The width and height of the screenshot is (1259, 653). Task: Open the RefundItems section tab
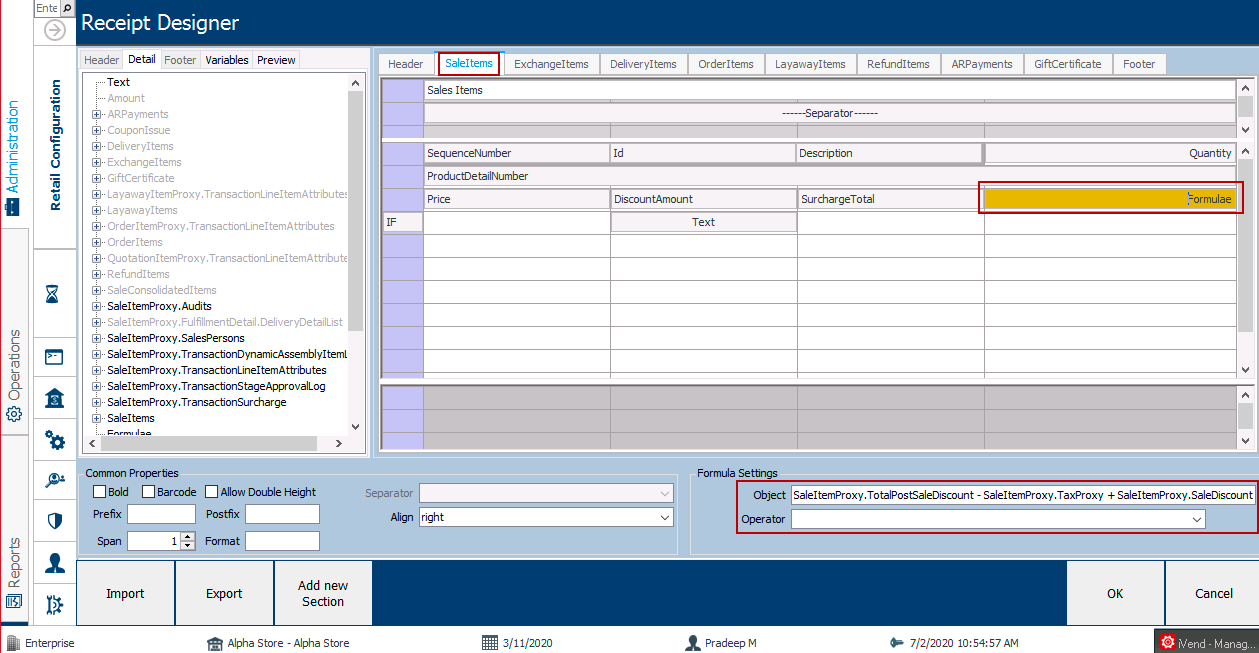898,64
